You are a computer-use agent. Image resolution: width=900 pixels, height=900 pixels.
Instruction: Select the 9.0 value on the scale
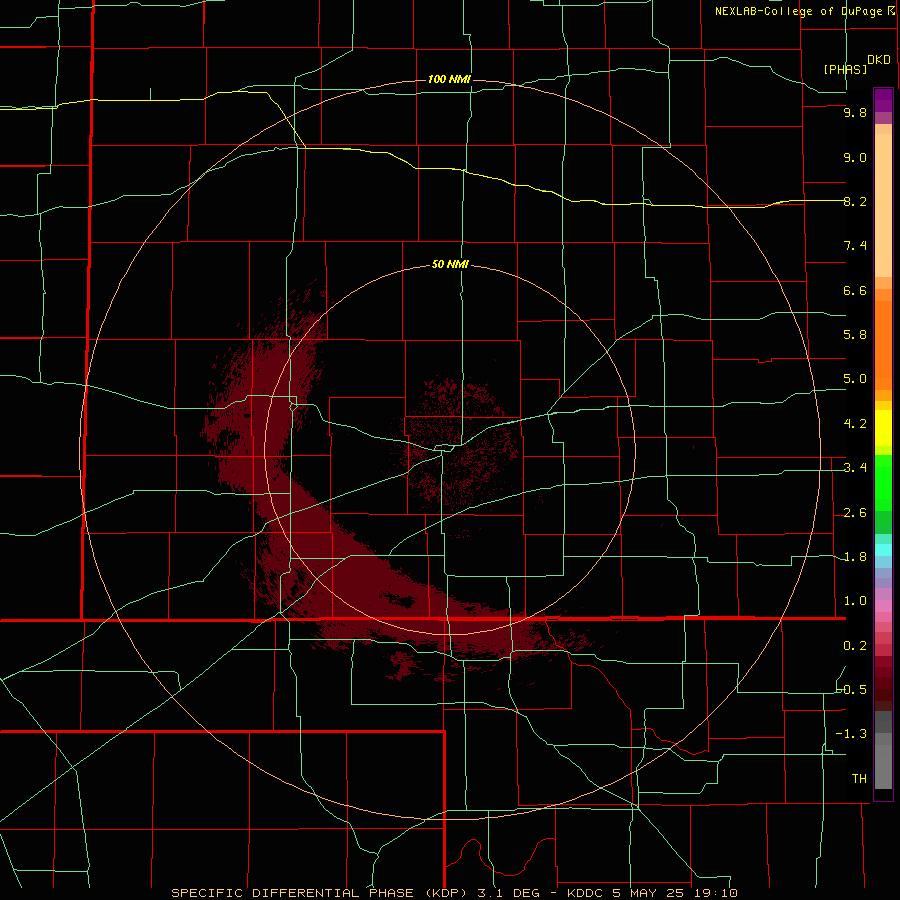pyautogui.click(x=855, y=157)
